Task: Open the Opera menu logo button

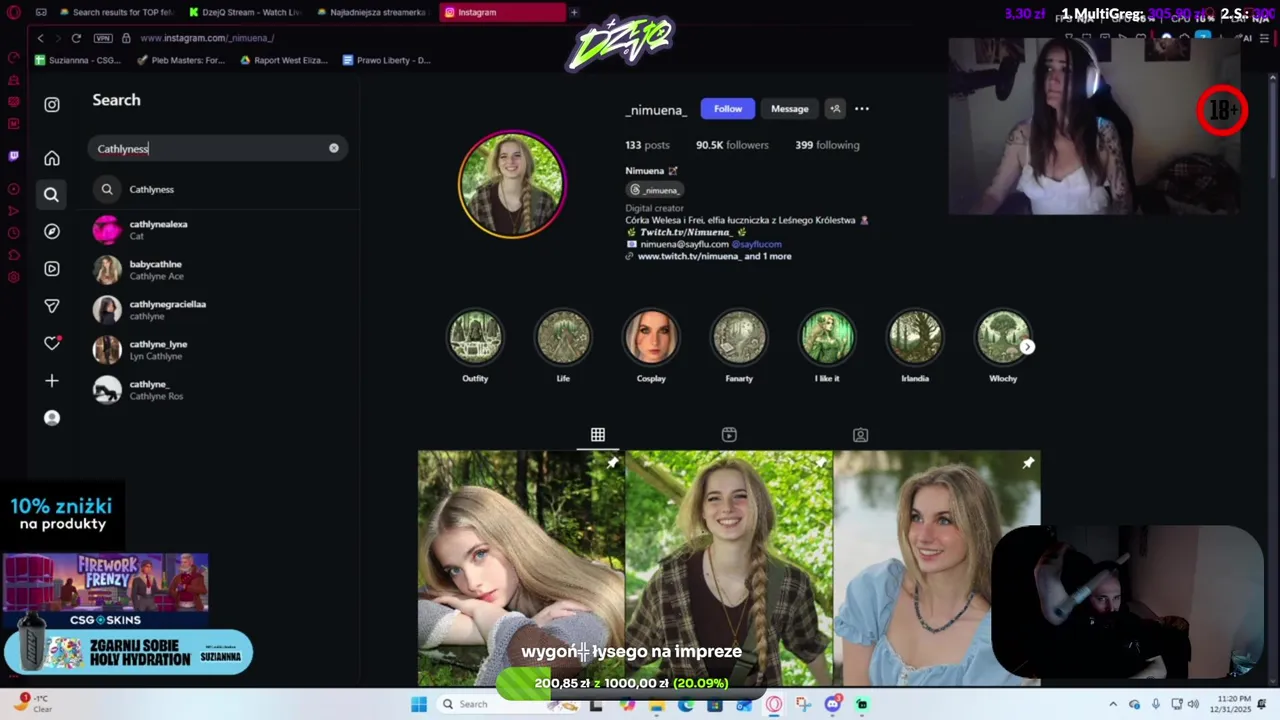Action: tap(13, 13)
